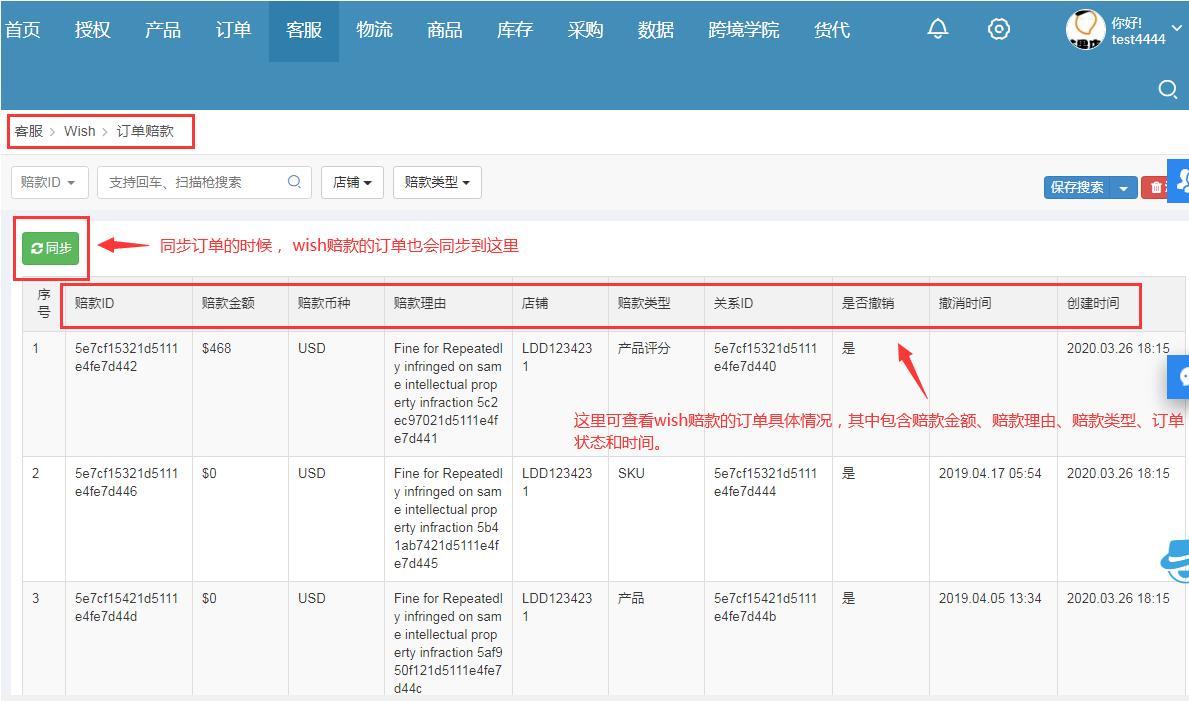This screenshot has width=1189, height=701.
Task: Click the 2019.04.17 05:54 revoke time
Action: coord(990,473)
